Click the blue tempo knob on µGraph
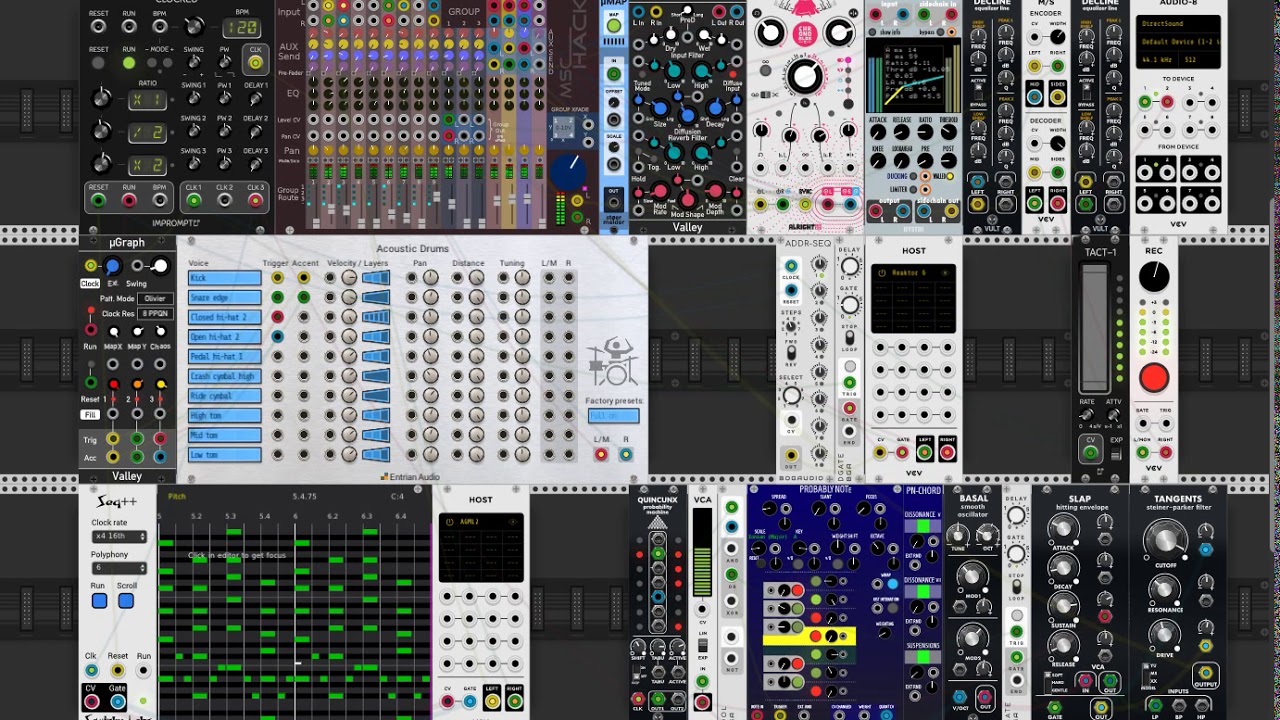The height and width of the screenshot is (720, 1280). (112, 265)
